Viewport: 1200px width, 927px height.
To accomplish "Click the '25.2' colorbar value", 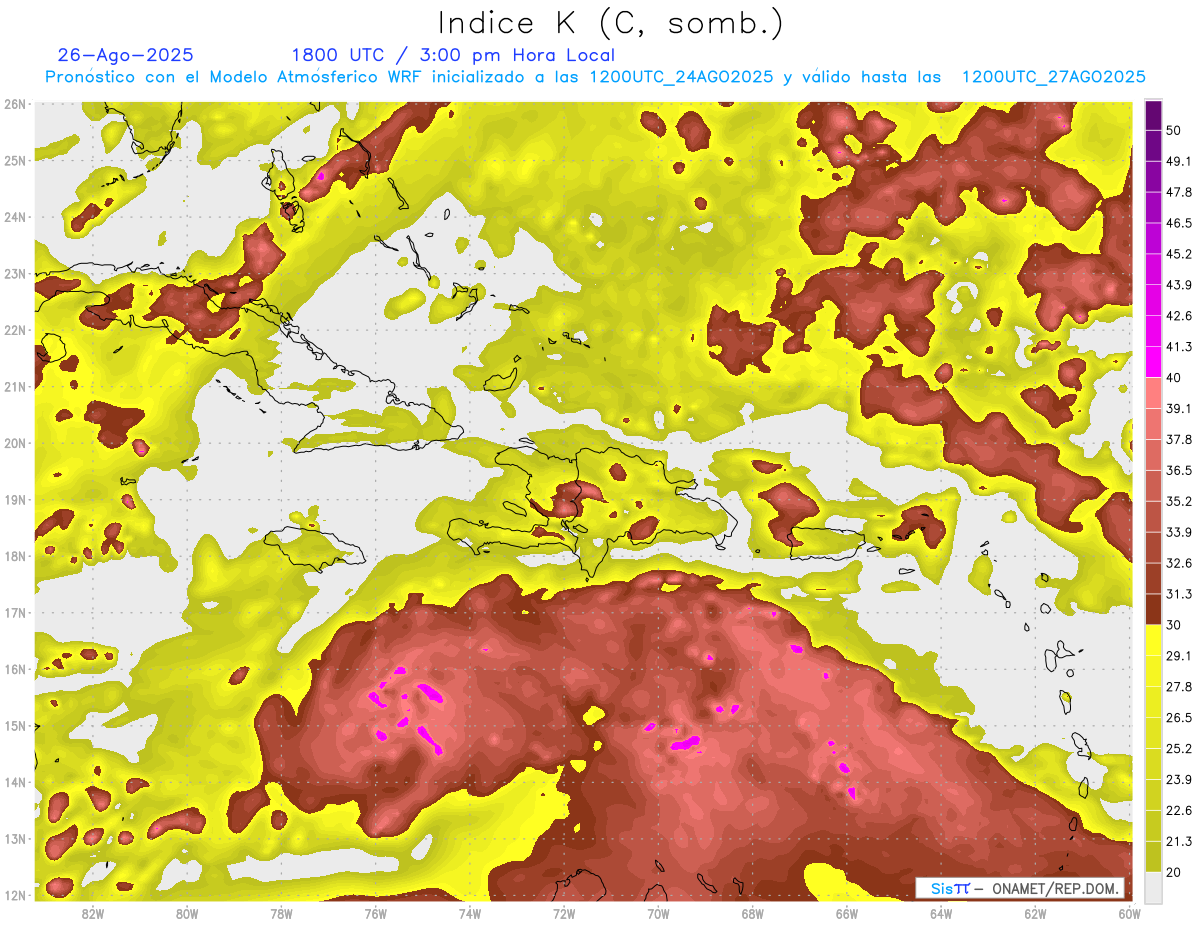I will tap(1179, 748).
